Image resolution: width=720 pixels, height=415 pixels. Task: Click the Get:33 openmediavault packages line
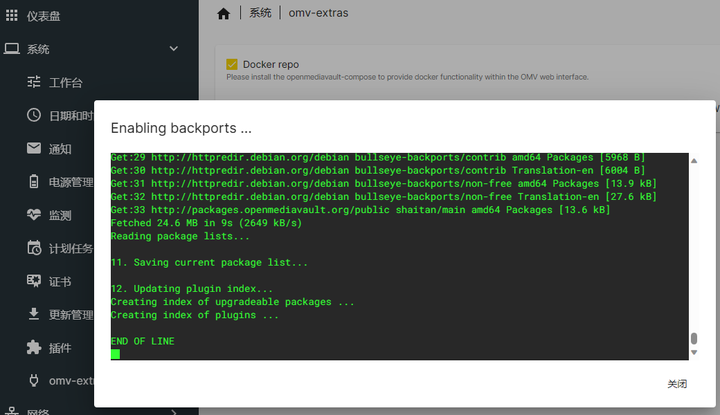[x=360, y=210]
